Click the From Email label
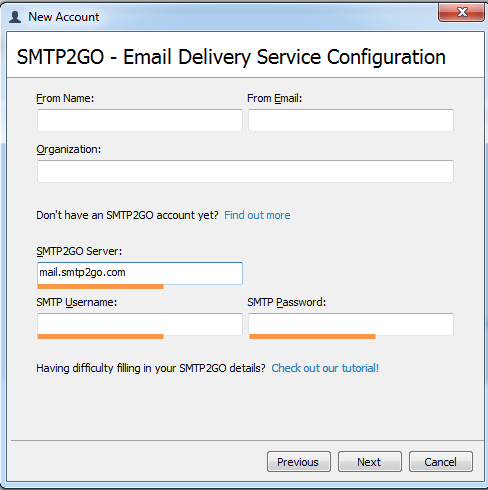This screenshot has height=490, width=488. pos(274,98)
